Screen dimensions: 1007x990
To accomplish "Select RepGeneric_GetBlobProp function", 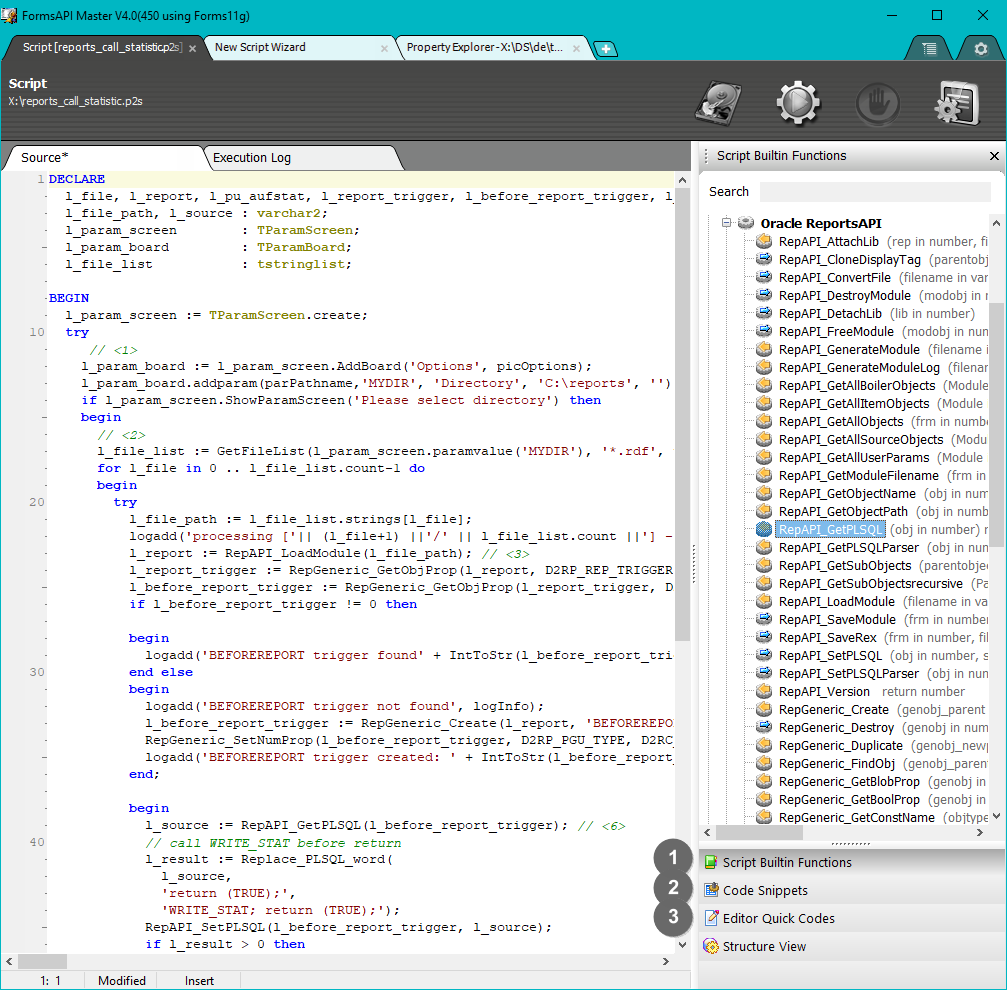I will click(849, 781).
